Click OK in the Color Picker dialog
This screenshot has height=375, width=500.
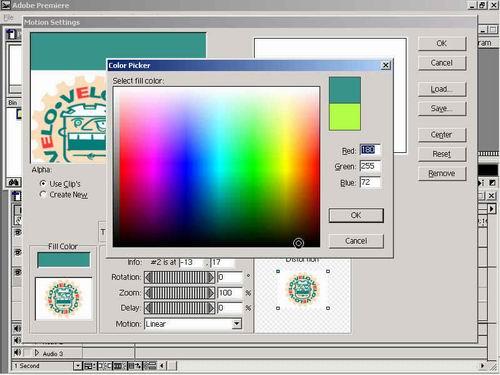click(356, 215)
